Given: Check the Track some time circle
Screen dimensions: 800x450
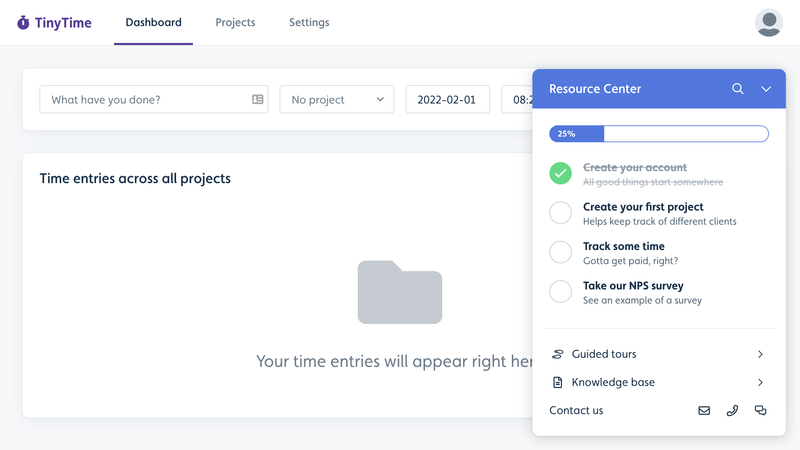Looking at the screenshot, I should tap(561, 252).
